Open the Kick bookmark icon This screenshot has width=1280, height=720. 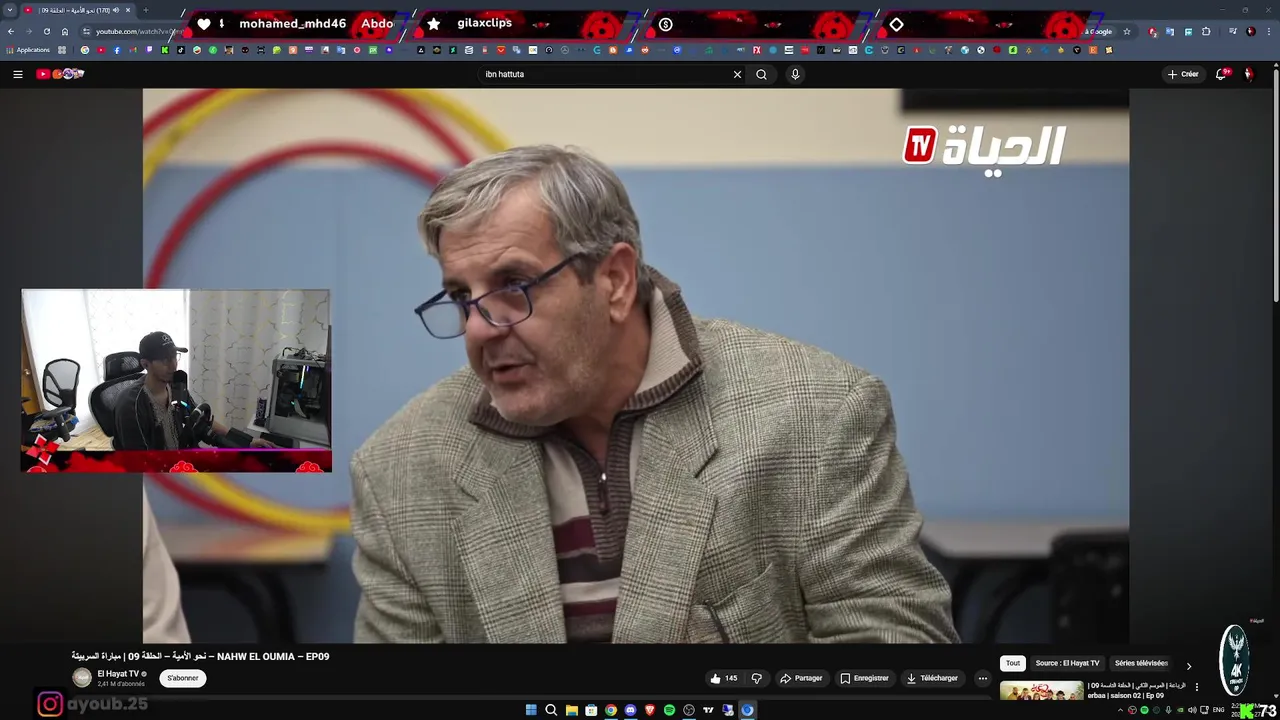(165, 50)
